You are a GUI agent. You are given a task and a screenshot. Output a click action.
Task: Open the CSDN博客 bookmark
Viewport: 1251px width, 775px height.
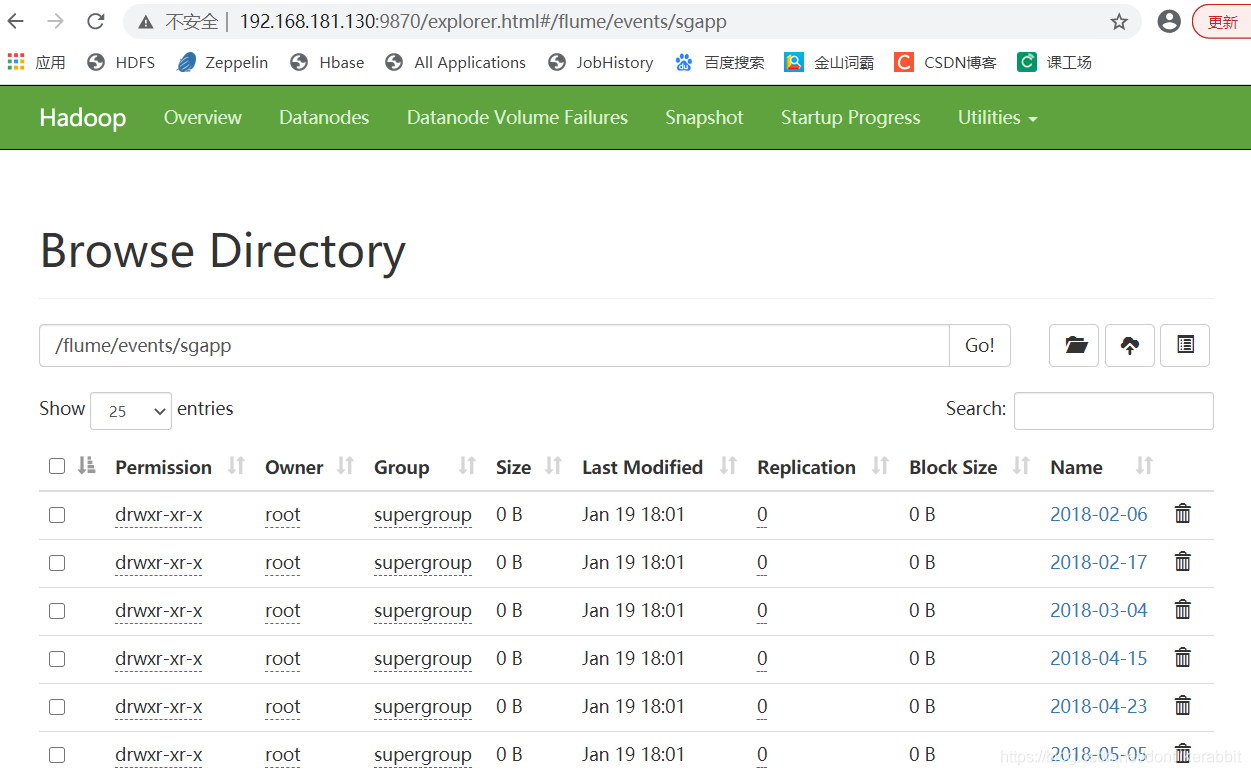(x=945, y=62)
